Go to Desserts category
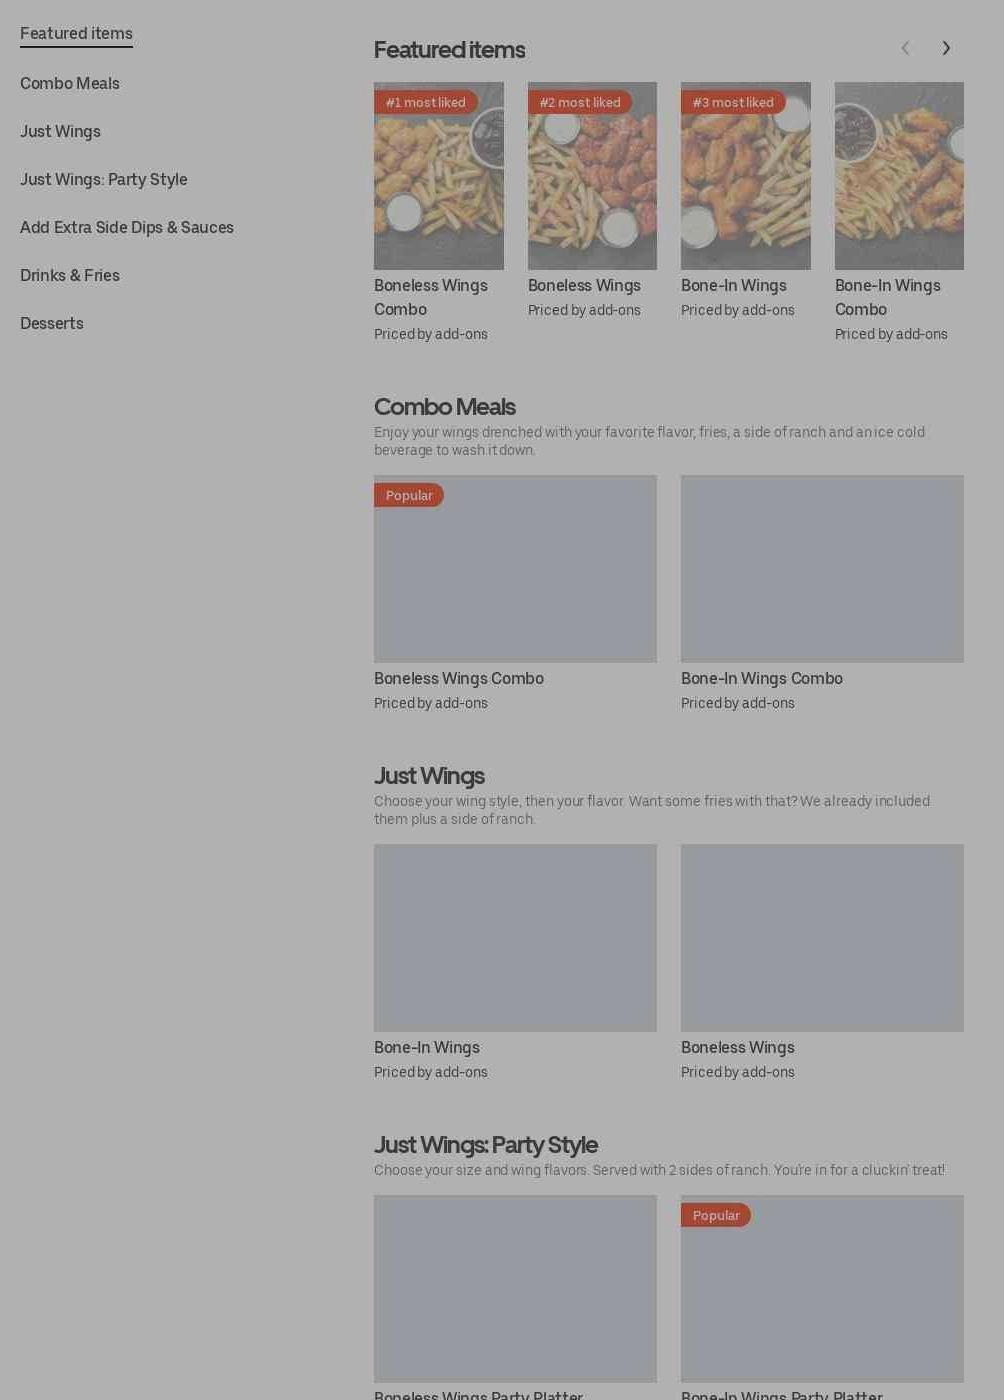1004x1400 pixels. click(x=52, y=323)
